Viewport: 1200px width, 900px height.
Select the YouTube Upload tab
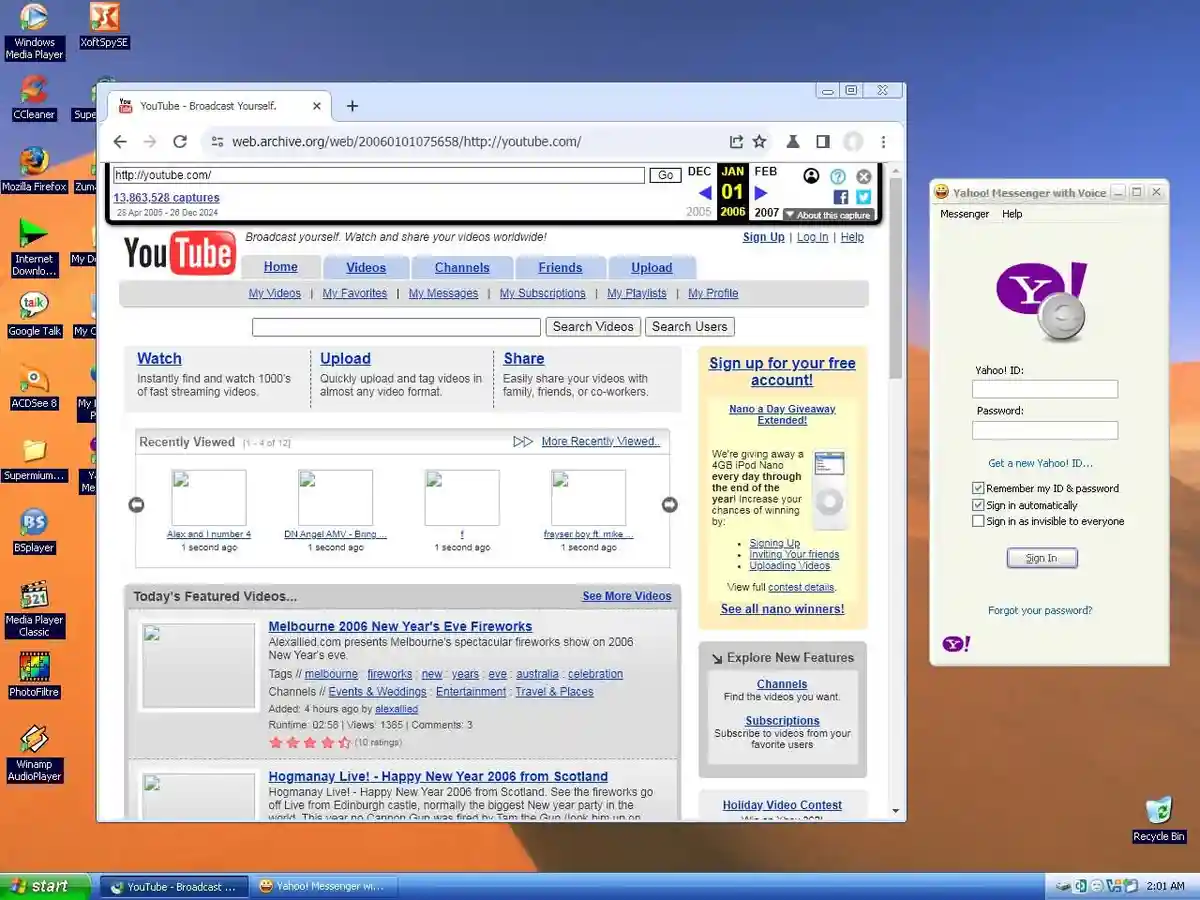(x=652, y=267)
